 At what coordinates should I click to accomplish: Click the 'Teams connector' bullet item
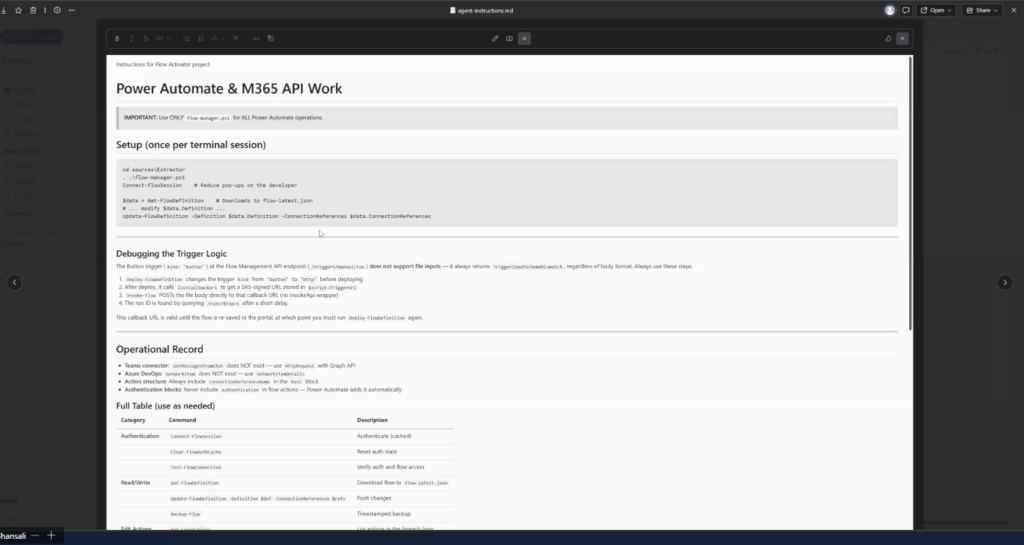240,366
